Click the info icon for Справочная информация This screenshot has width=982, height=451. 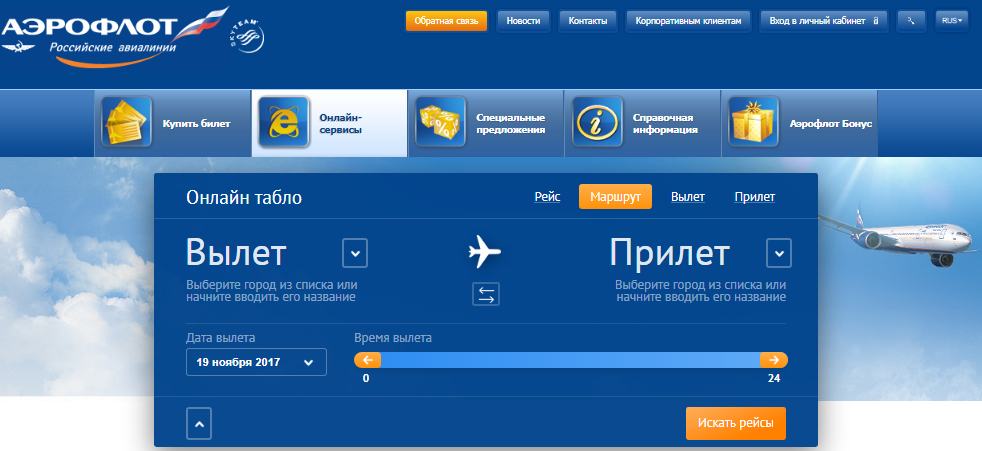point(597,123)
